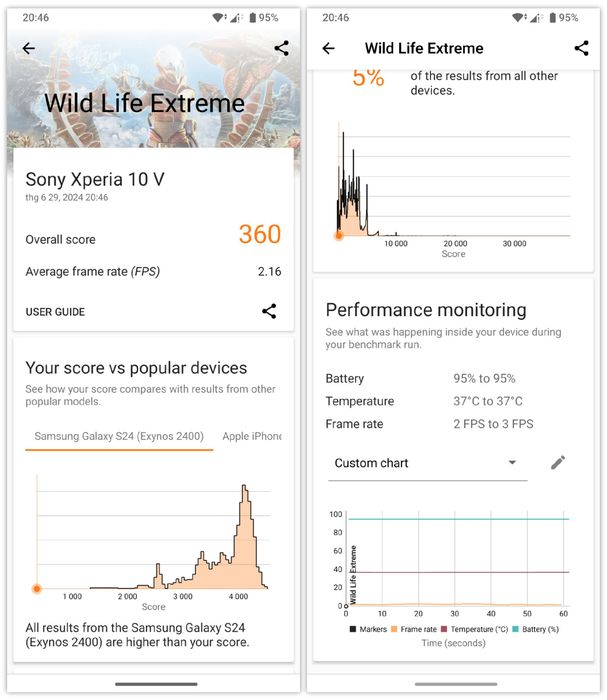Open the USER GUIDE link

pos(55,312)
